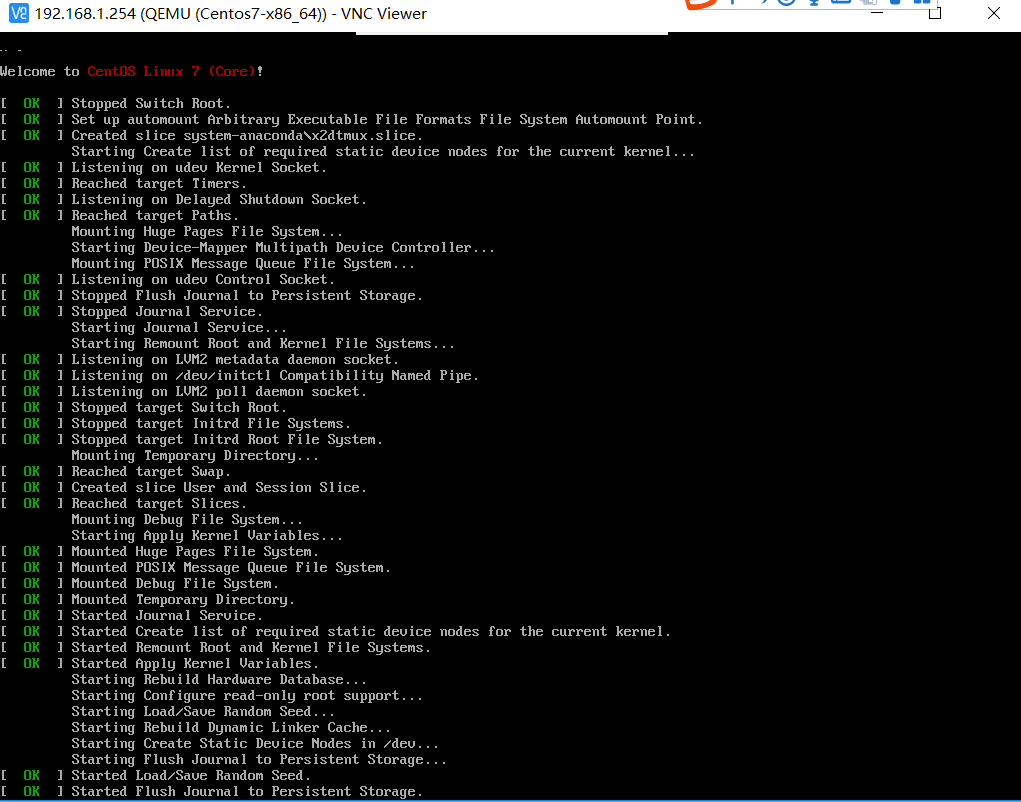Click 'Mounting Huge Pages File System...' line

coord(207,232)
